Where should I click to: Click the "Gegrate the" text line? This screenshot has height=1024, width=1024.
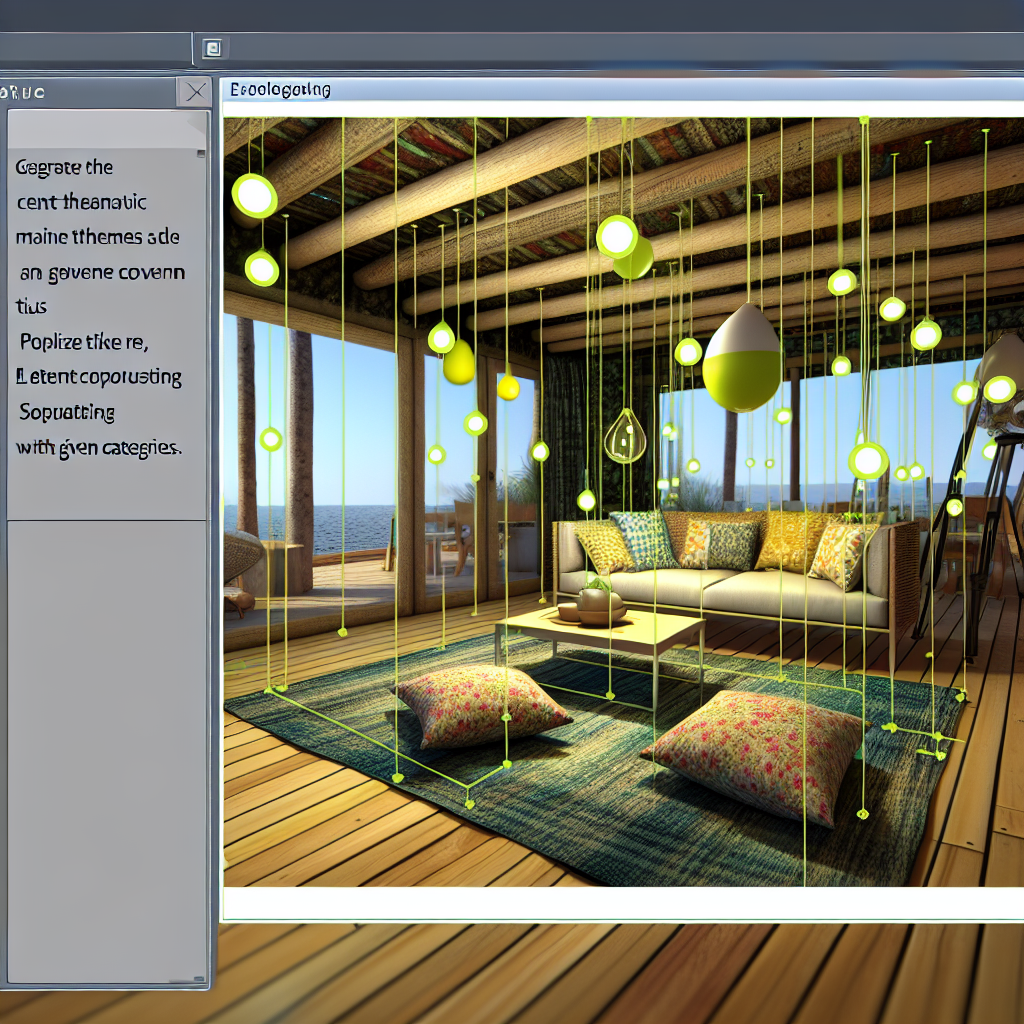click(x=64, y=167)
